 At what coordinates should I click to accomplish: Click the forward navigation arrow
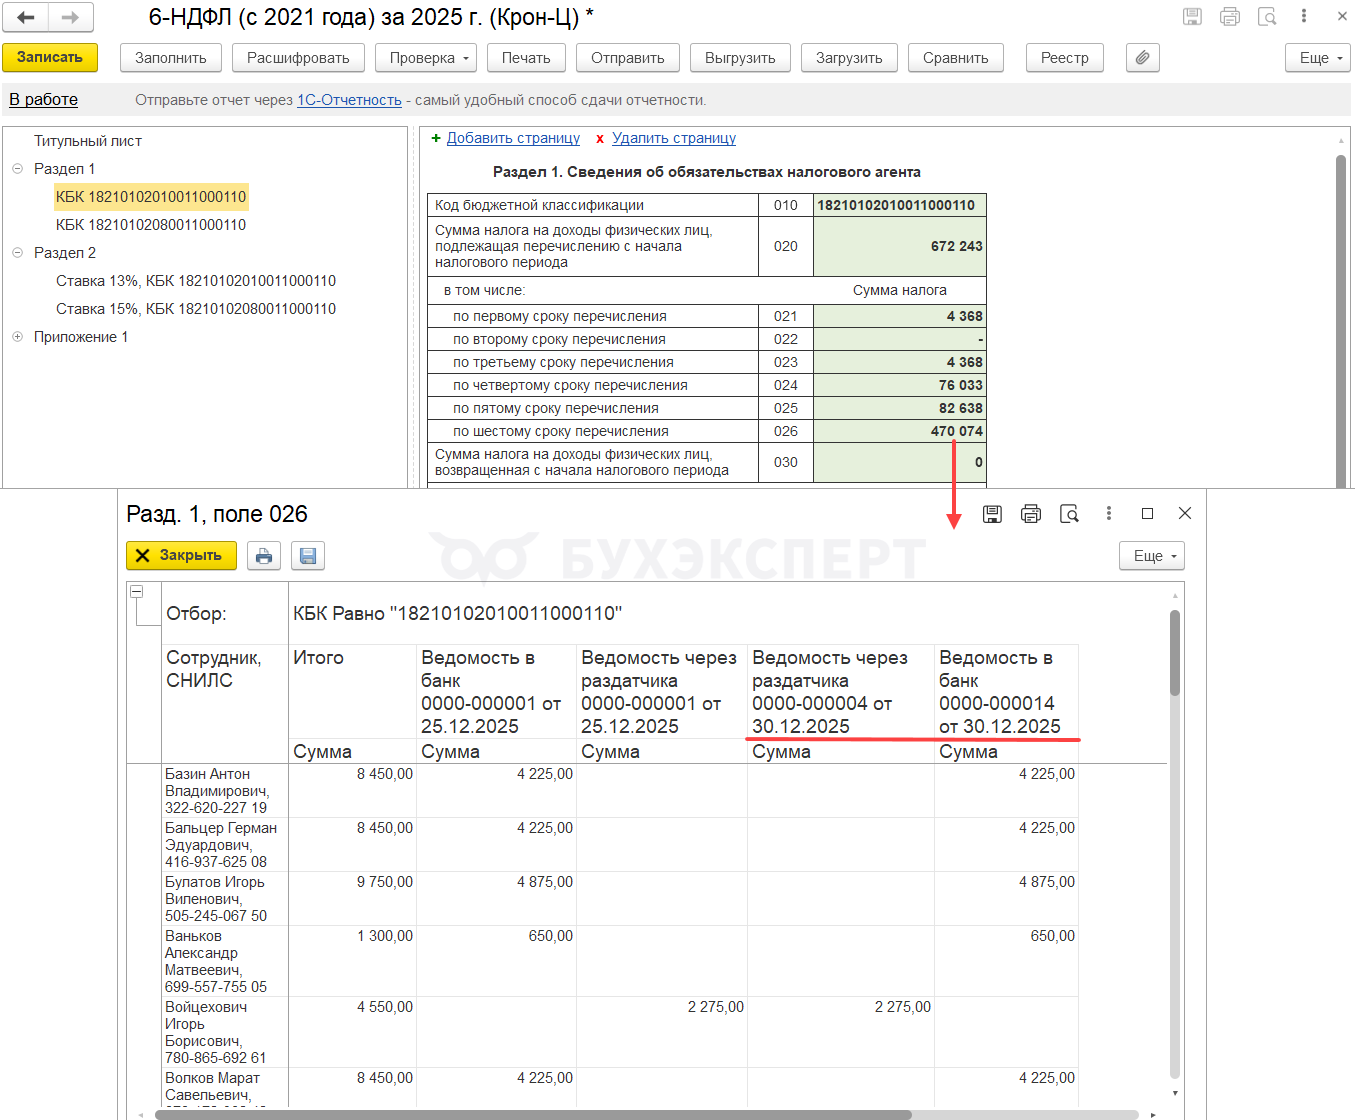[x=70, y=17]
